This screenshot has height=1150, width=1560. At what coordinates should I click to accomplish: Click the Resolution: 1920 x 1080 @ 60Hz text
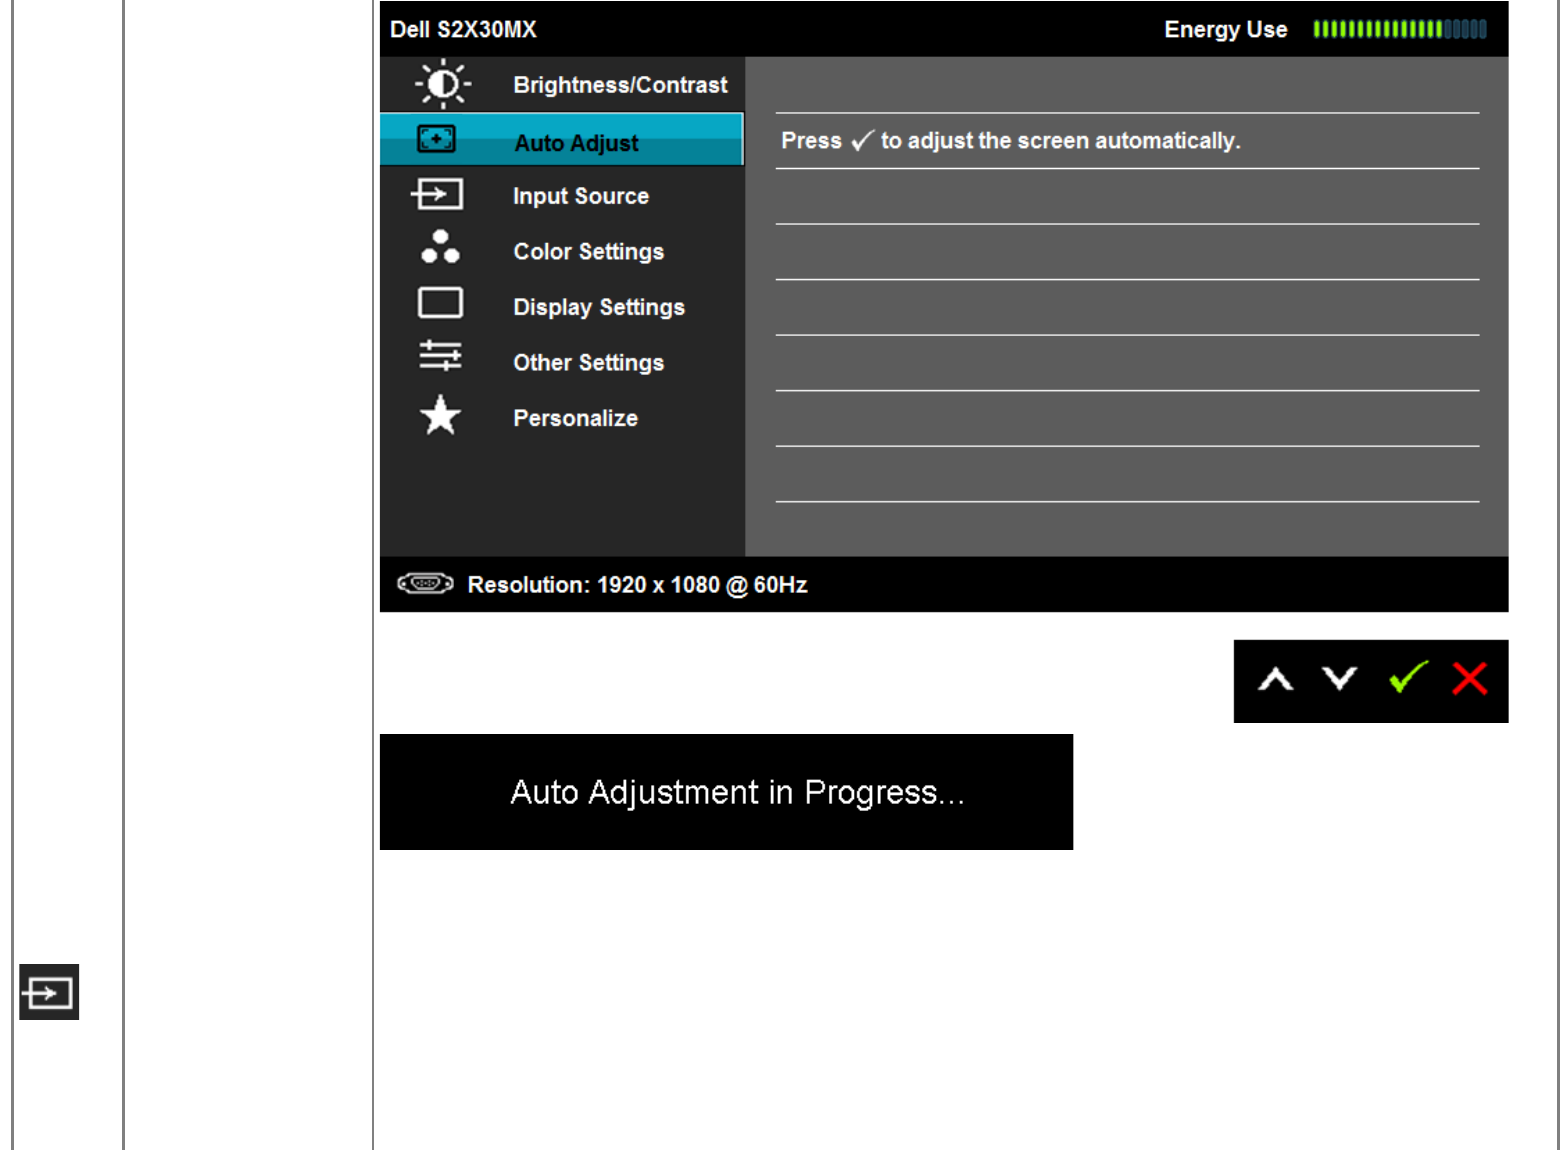(x=637, y=585)
